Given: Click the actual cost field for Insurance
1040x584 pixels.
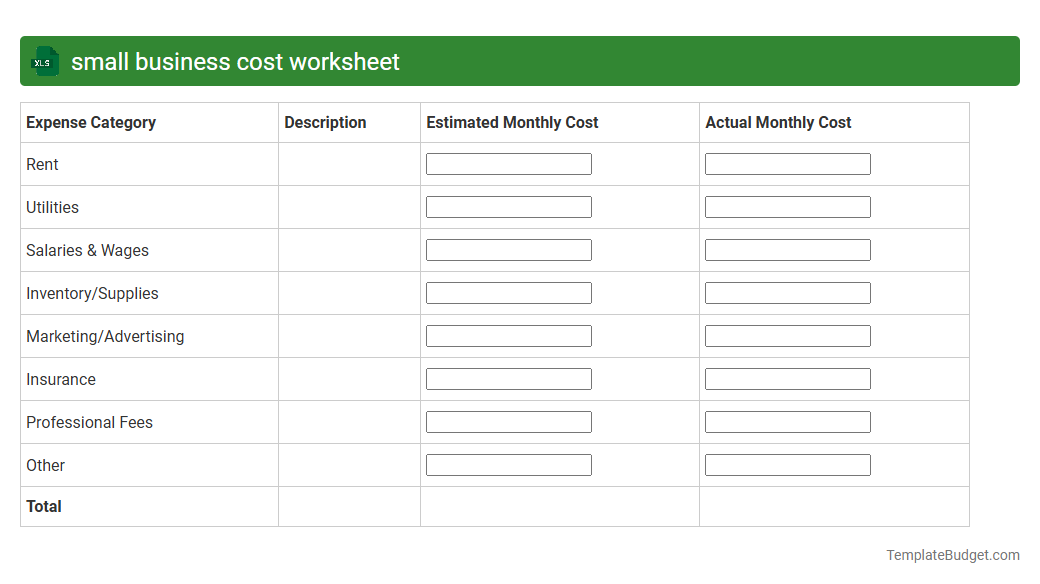Looking at the screenshot, I should (787, 378).
